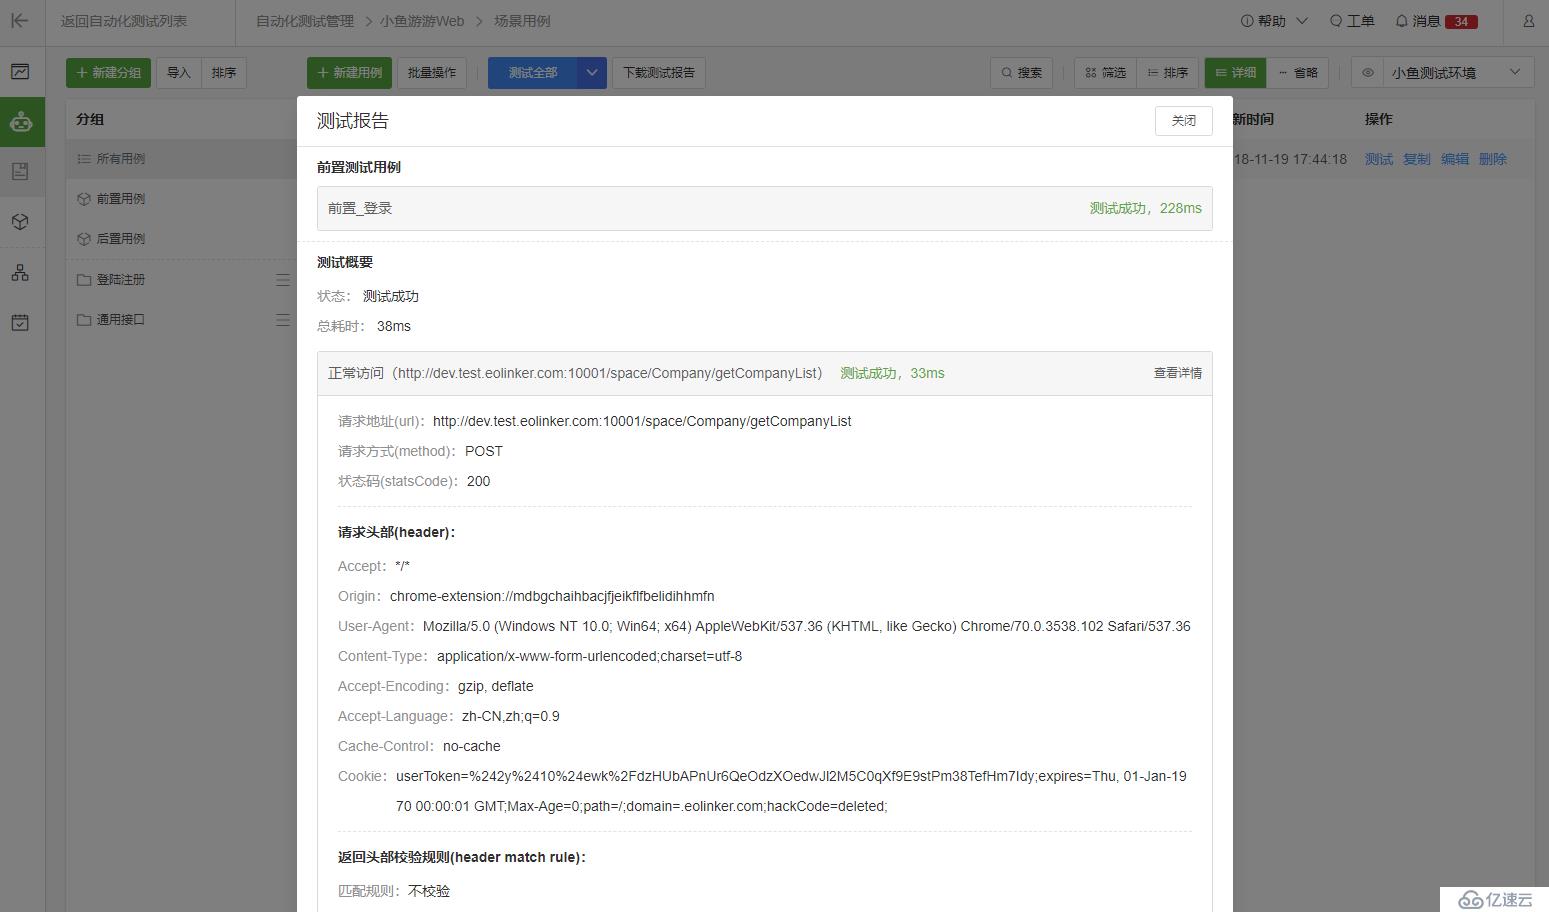Click the 编辑 edit action link
1549x912 pixels.
[x=1455, y=159]
